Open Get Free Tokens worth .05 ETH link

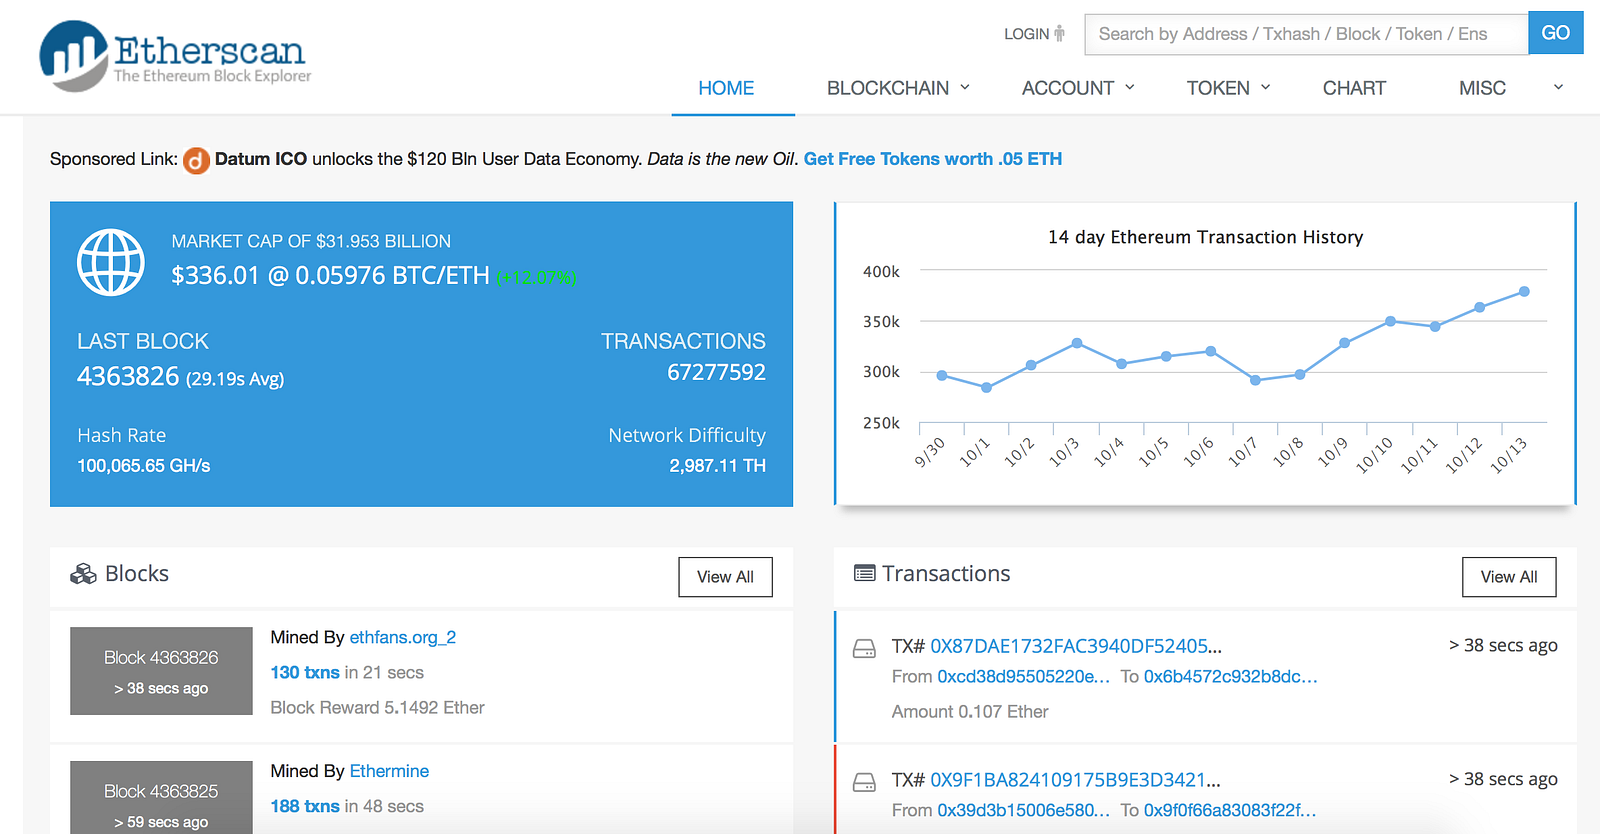click(x=933, y=159)
